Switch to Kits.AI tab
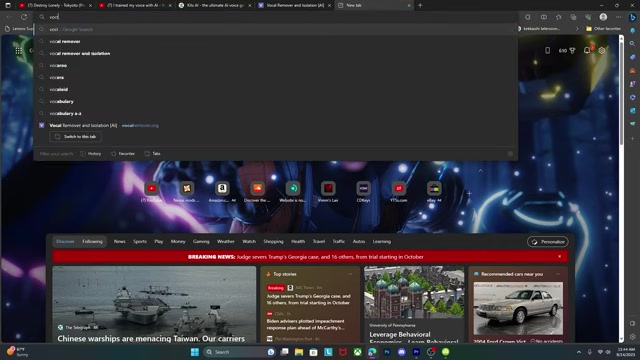This screenshot has height=360, width=640. [x=215, y=5]
